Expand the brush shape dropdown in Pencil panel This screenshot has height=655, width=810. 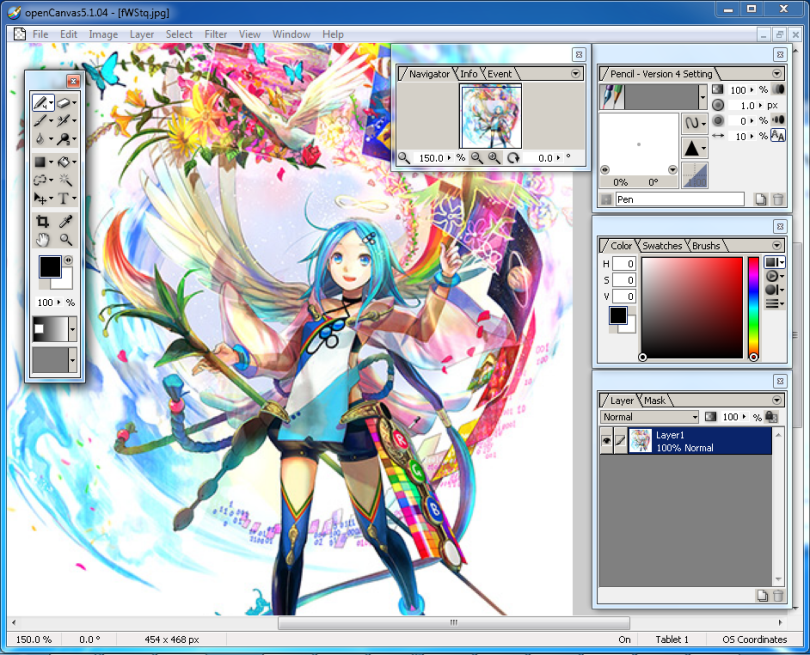coord(703,97)
